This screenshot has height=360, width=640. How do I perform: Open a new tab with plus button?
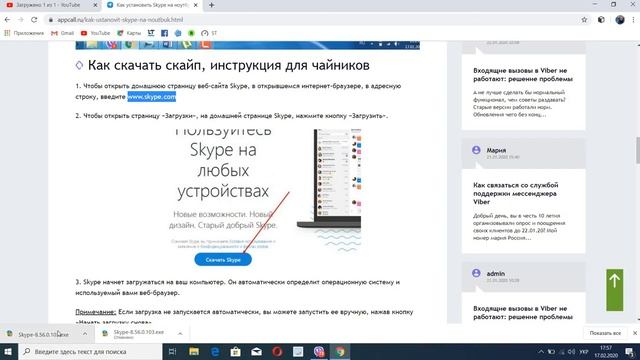211,5
